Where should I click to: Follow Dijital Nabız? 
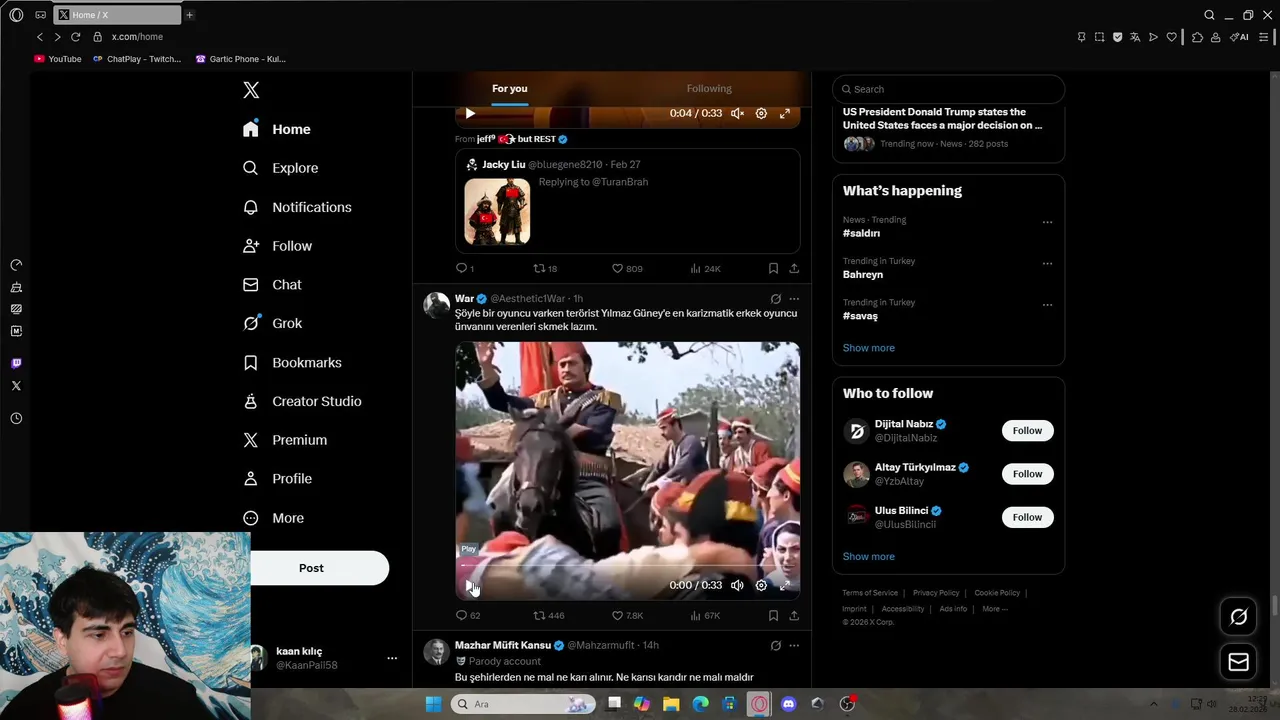[x=1027, y=430]
